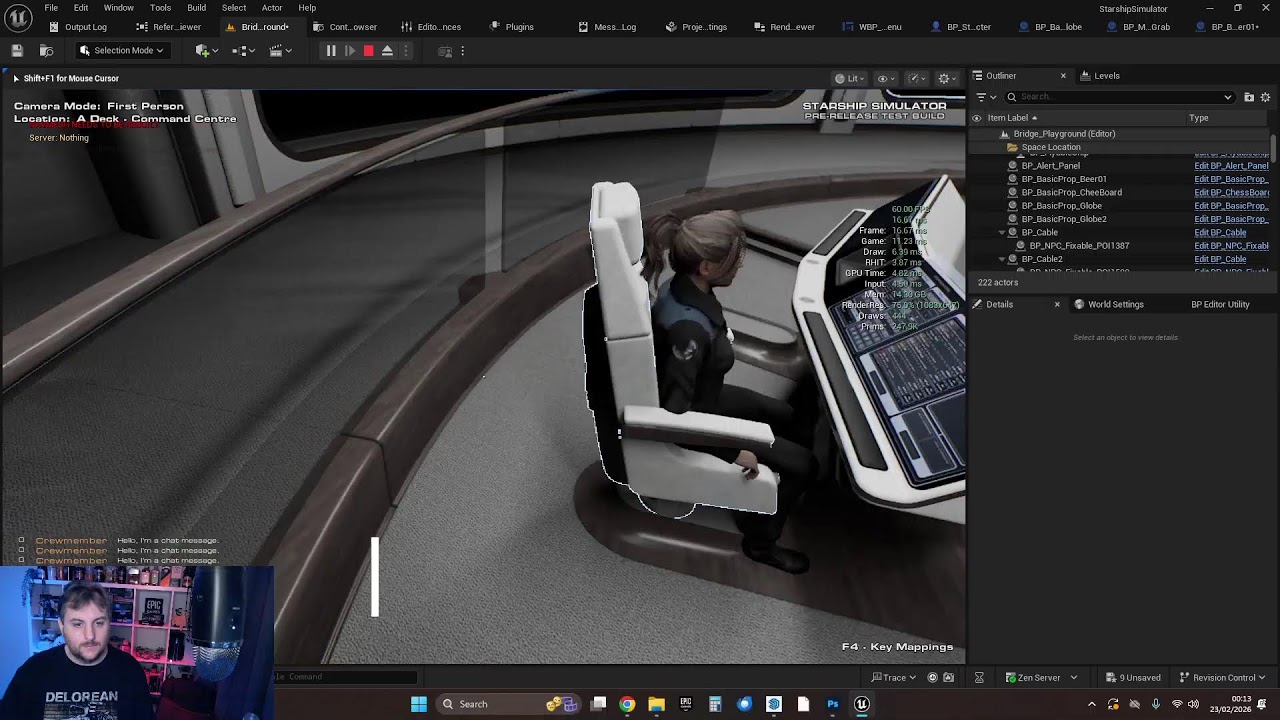
Task: Open the BP Editor Utility tab
Action: click(1220, 304)
